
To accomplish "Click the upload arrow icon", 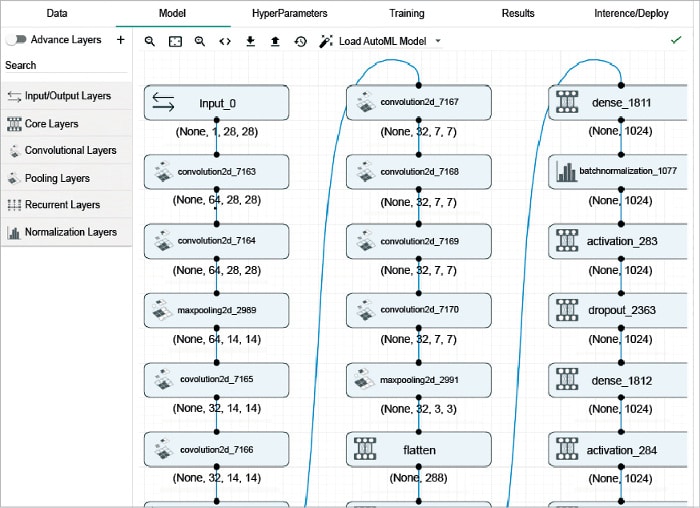I will pyautogui.click(x=275, y=42).
